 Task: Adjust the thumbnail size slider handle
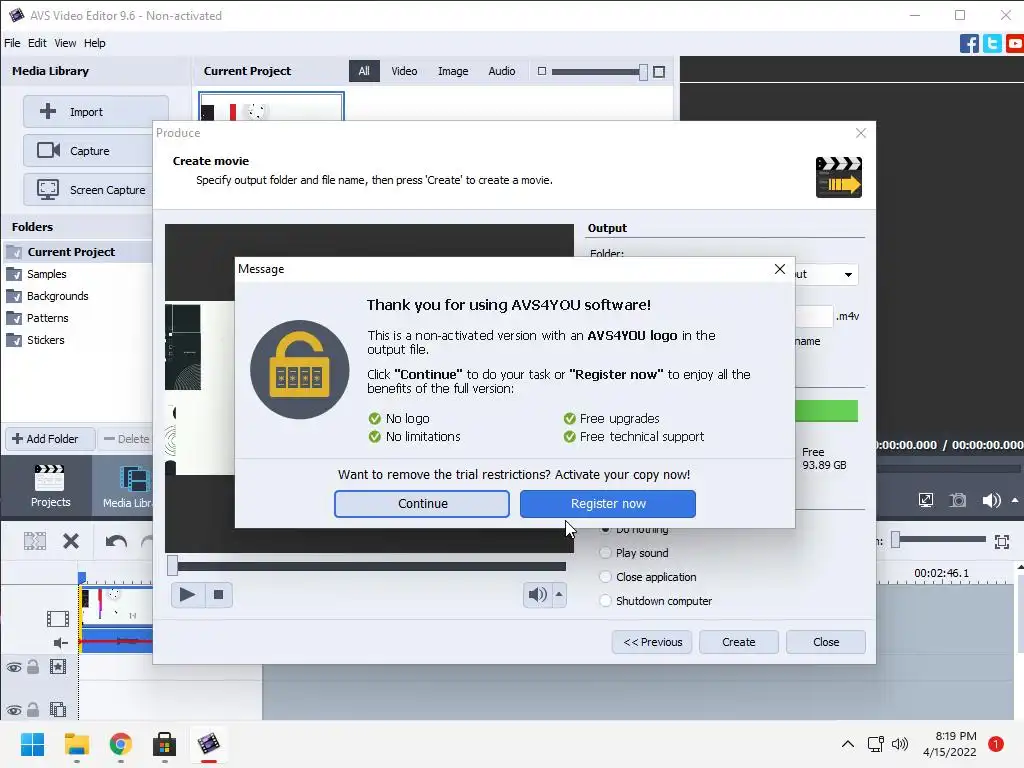click(x=643, y=72)
